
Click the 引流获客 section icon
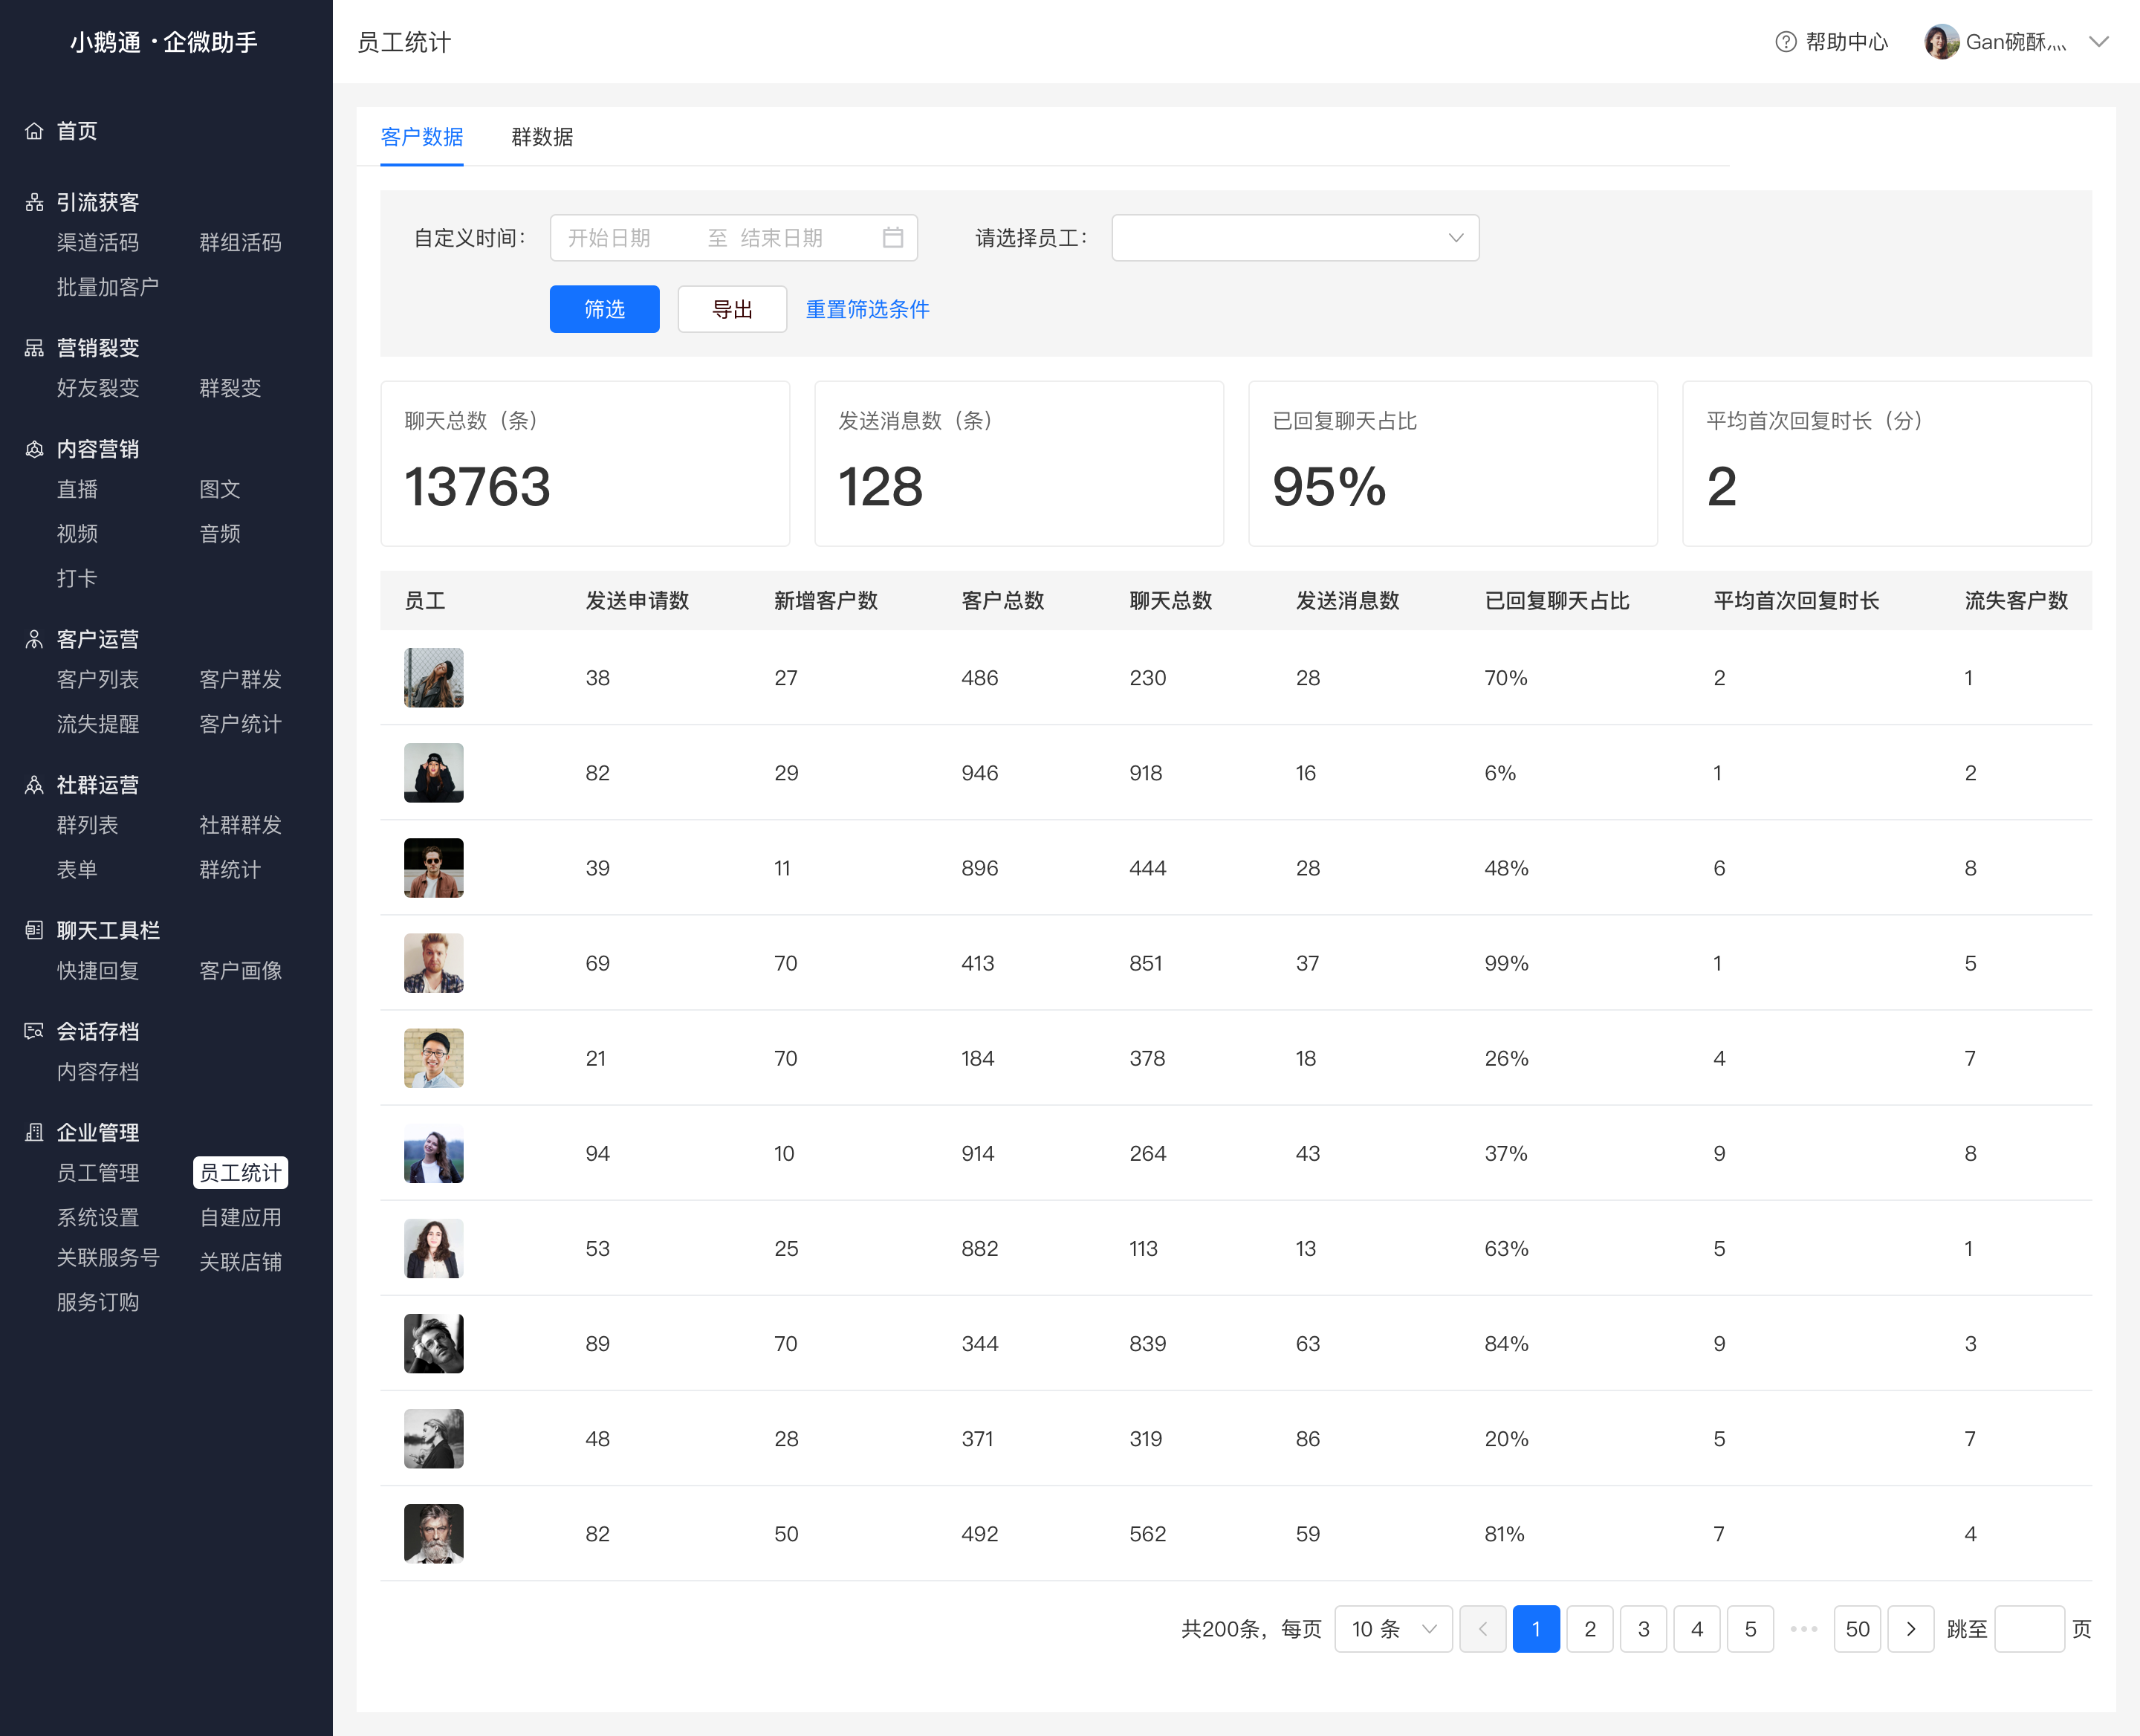point(34,203)
